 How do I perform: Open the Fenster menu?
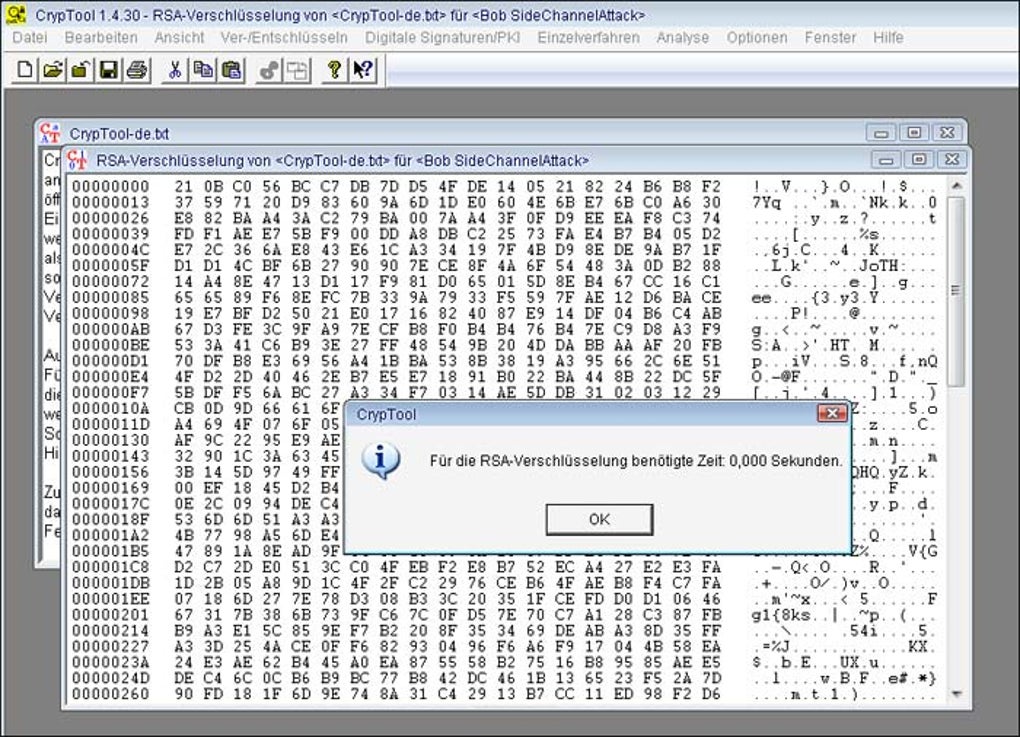(830, 38)
